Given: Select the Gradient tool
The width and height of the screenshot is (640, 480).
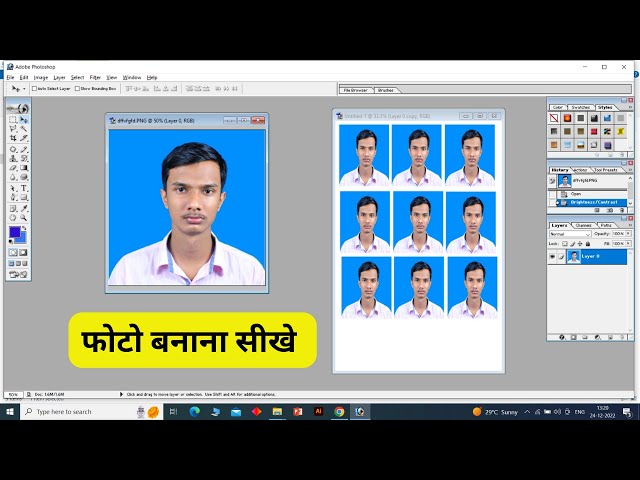Looking at the screenshot, I should (24, 168).
